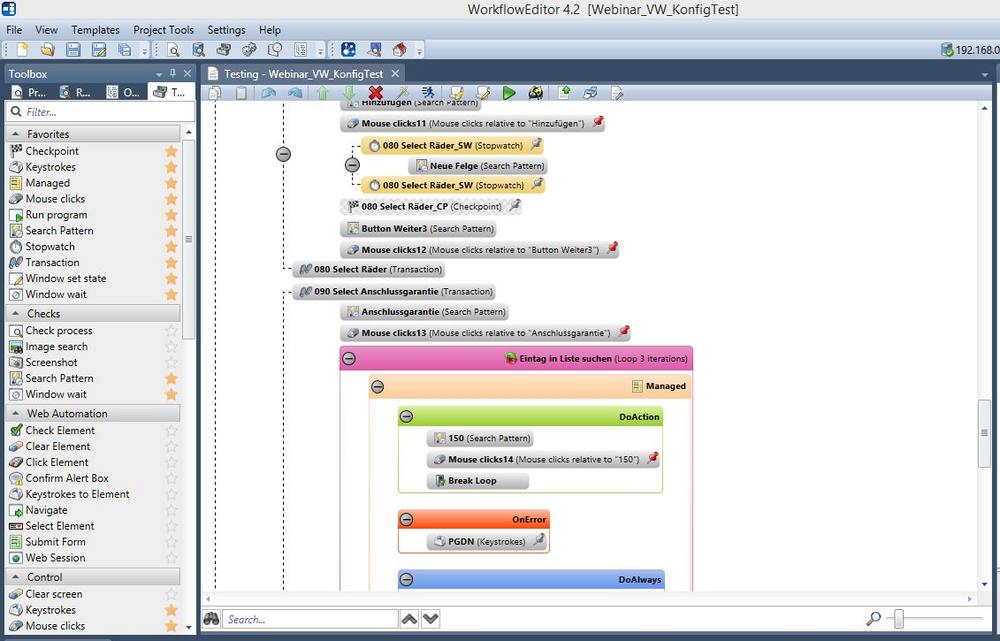The width and height of the screenshot is (1000, 641).
Task: Select the Stopwatch tool in Favorites
Action: click(50, 247)
